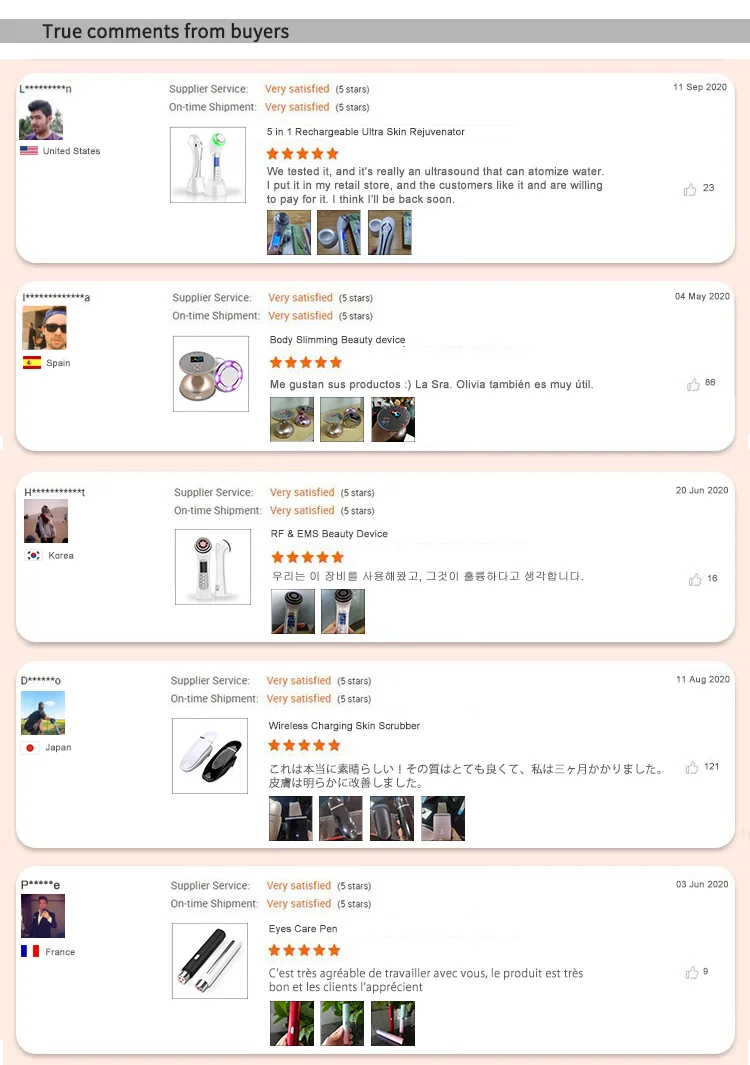
Task: Like the Spain review with 86 likes
Action: 693,385
